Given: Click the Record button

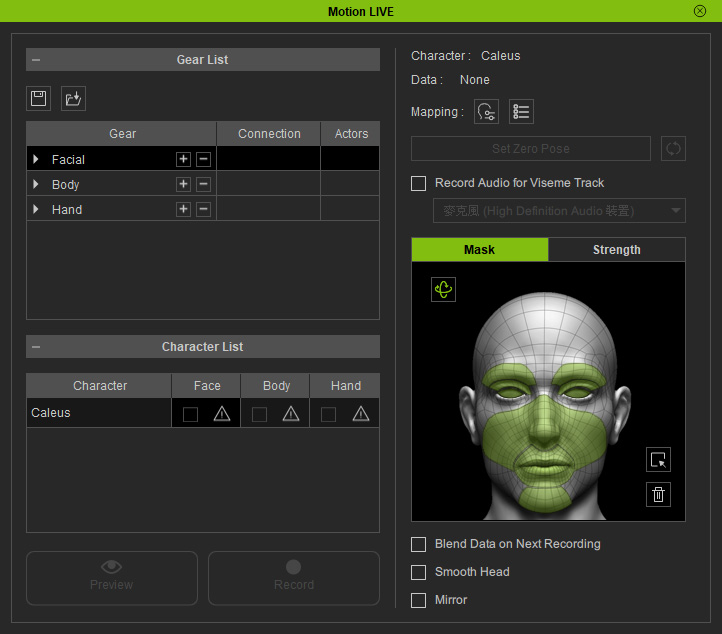Looking at the screenshot, I should coord(294,578).
